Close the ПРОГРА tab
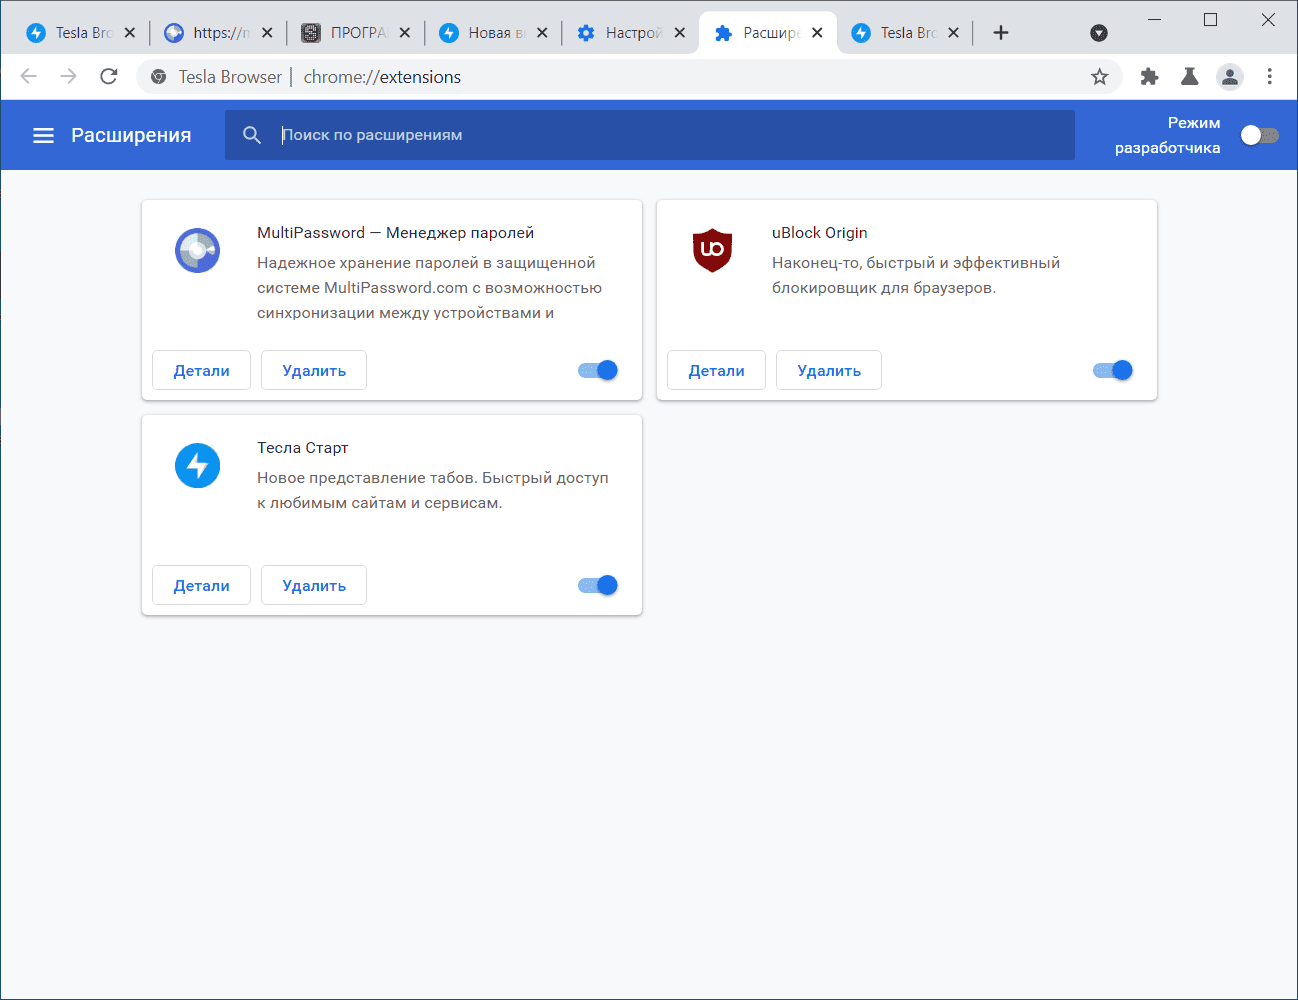 (404, 33)
